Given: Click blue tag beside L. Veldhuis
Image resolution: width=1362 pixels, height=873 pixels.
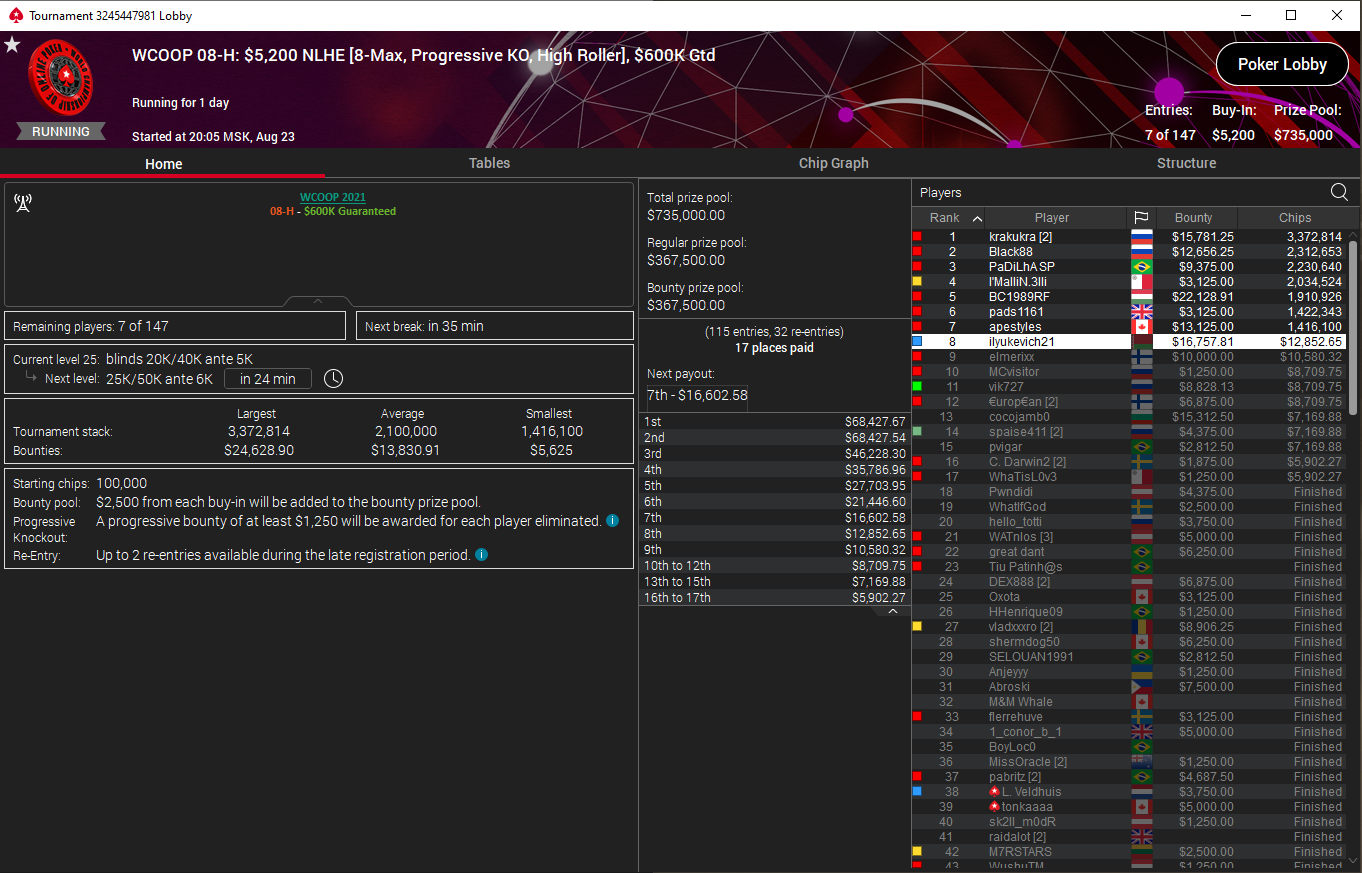Looking at the screenshot, I should coord(917,792).
